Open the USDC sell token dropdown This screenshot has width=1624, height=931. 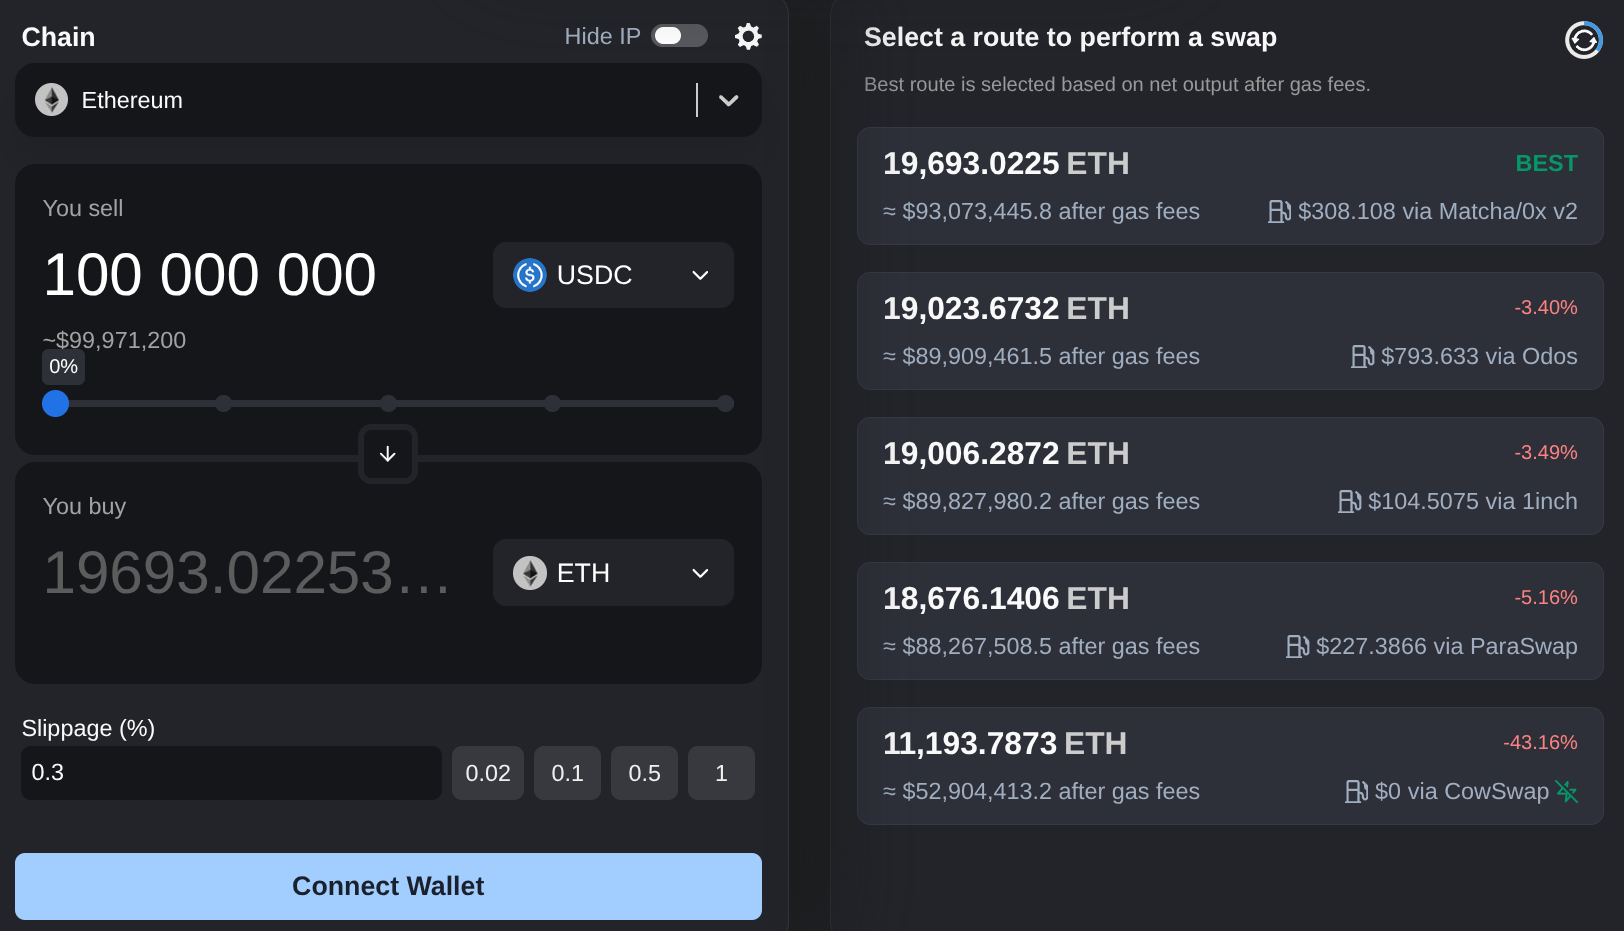(x=700, y=275)
